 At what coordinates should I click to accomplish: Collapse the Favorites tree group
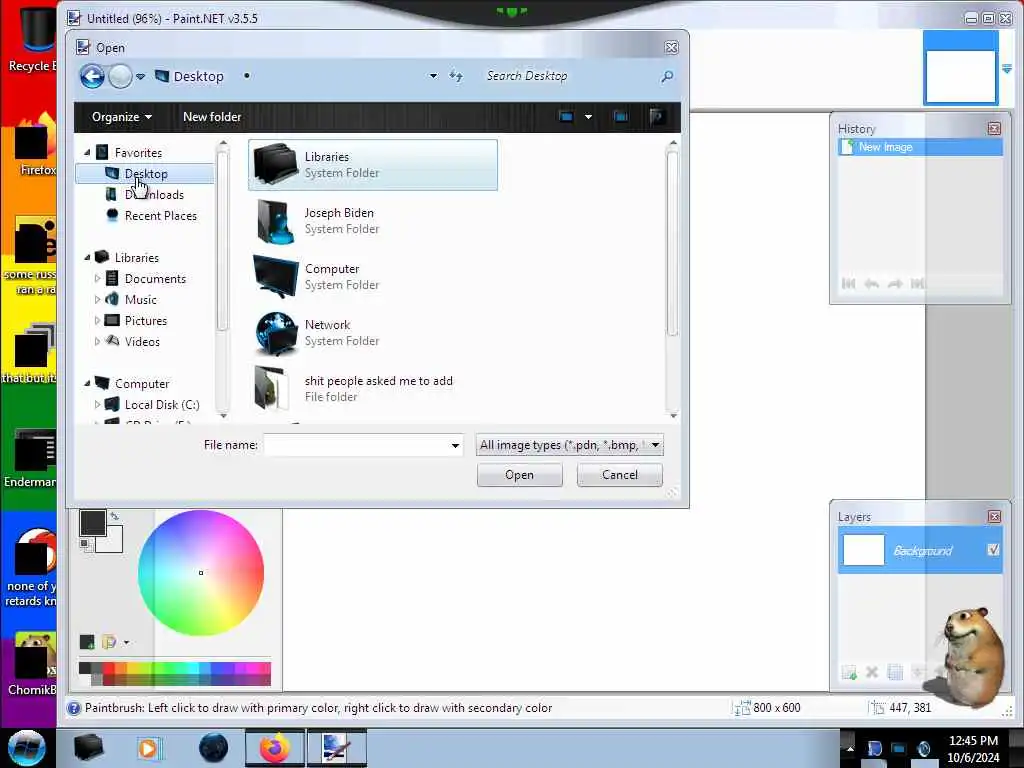point(87,152)
